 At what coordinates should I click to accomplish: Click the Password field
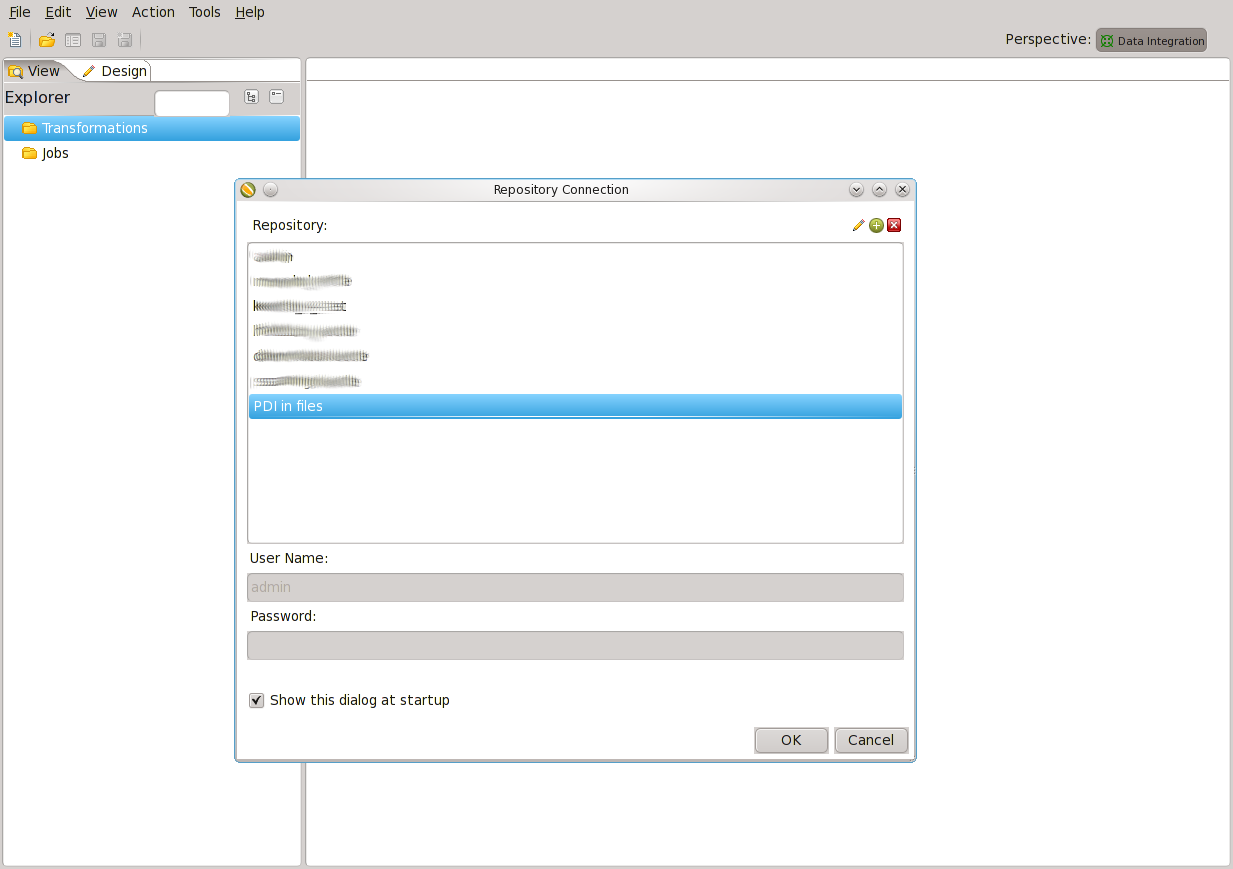575,645
